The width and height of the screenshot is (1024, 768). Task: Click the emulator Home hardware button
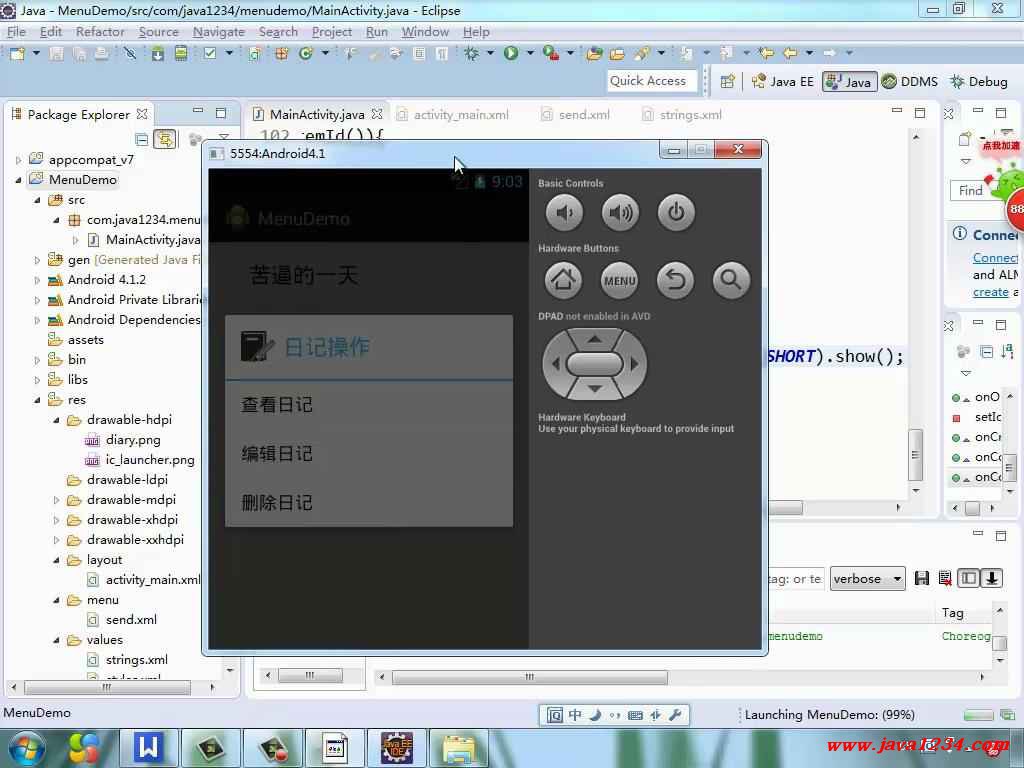point(563,280)
